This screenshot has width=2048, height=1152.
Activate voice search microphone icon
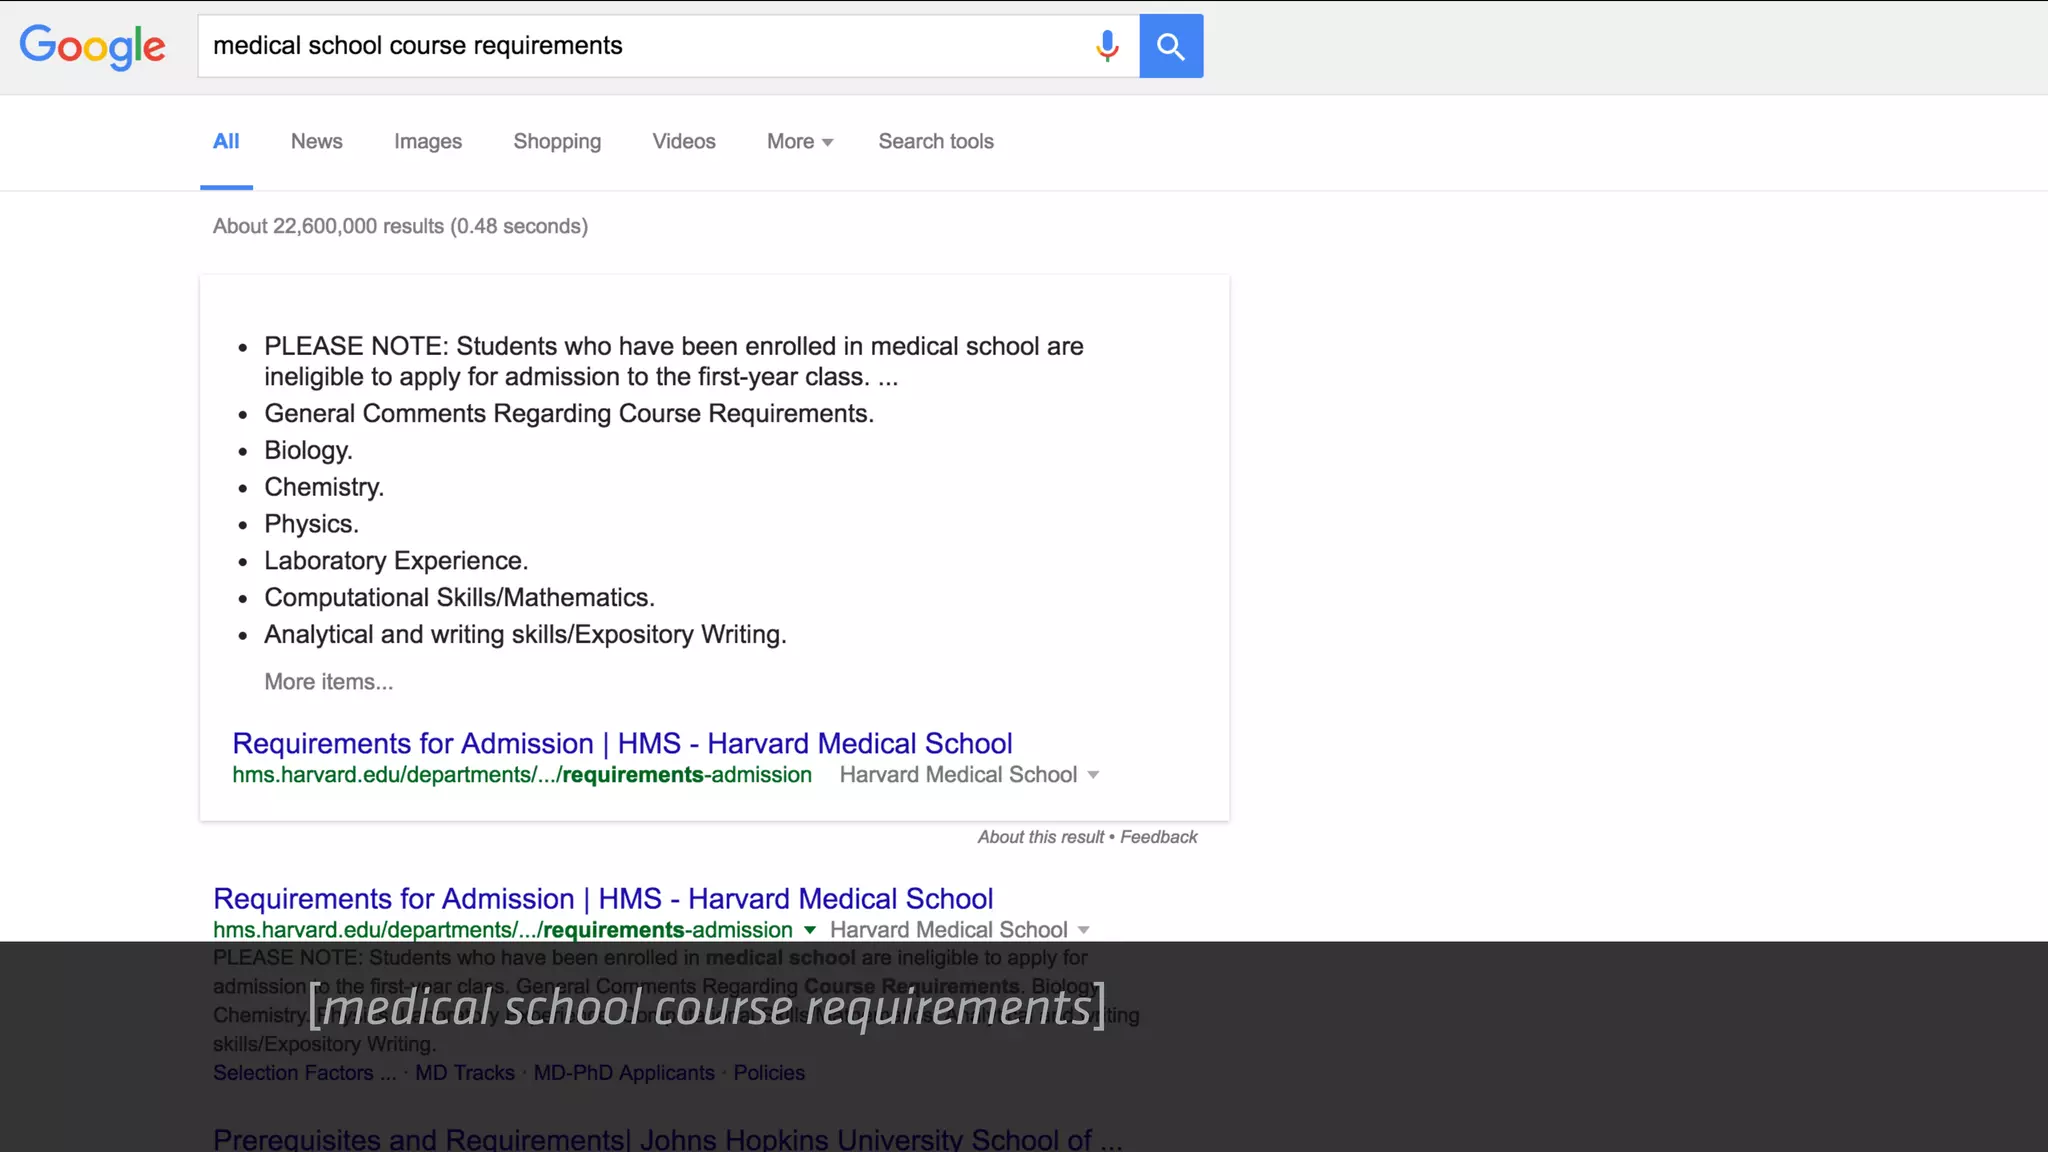coord(1107,46)
